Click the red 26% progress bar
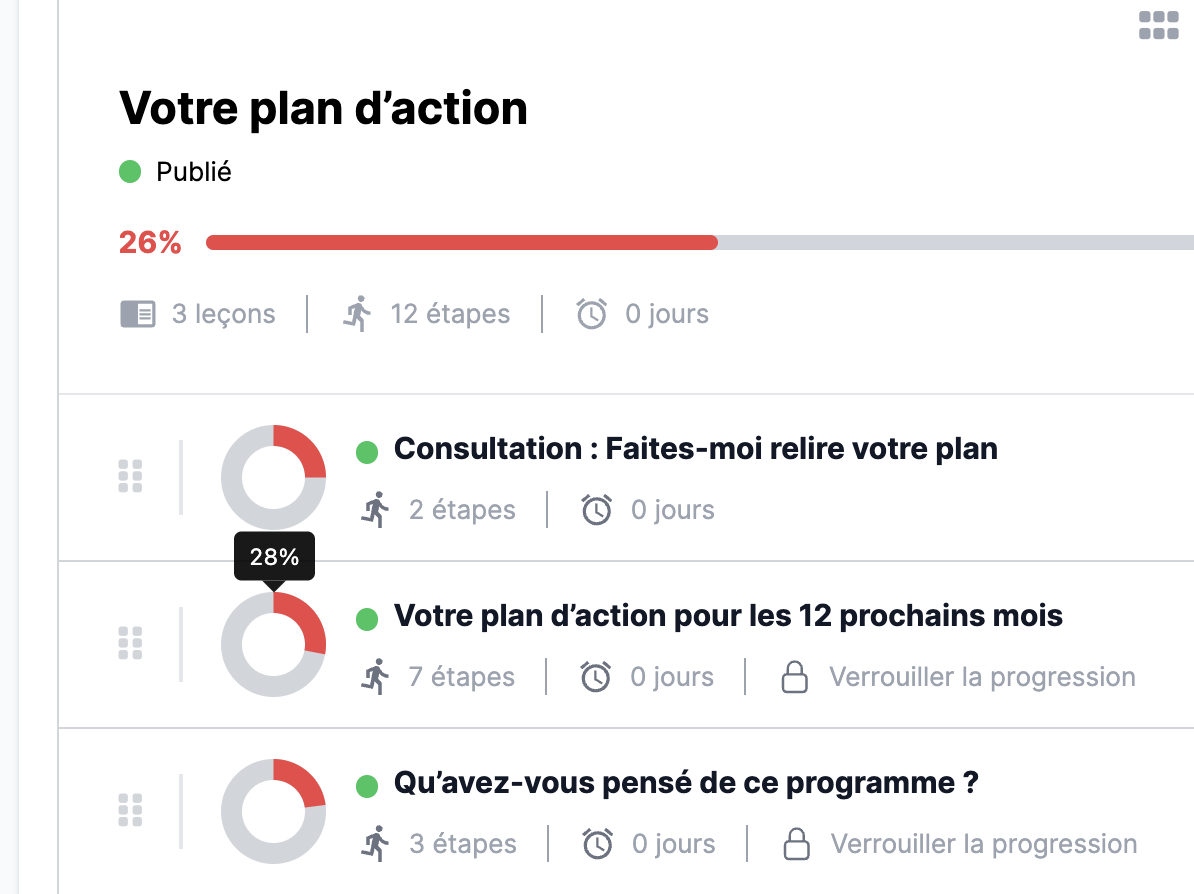 coord(462,242)
